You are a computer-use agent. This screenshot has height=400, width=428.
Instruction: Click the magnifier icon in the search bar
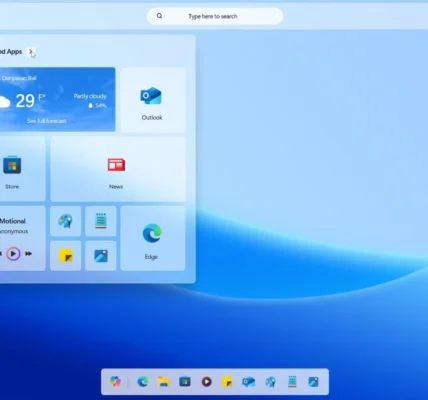coord(159,16)
